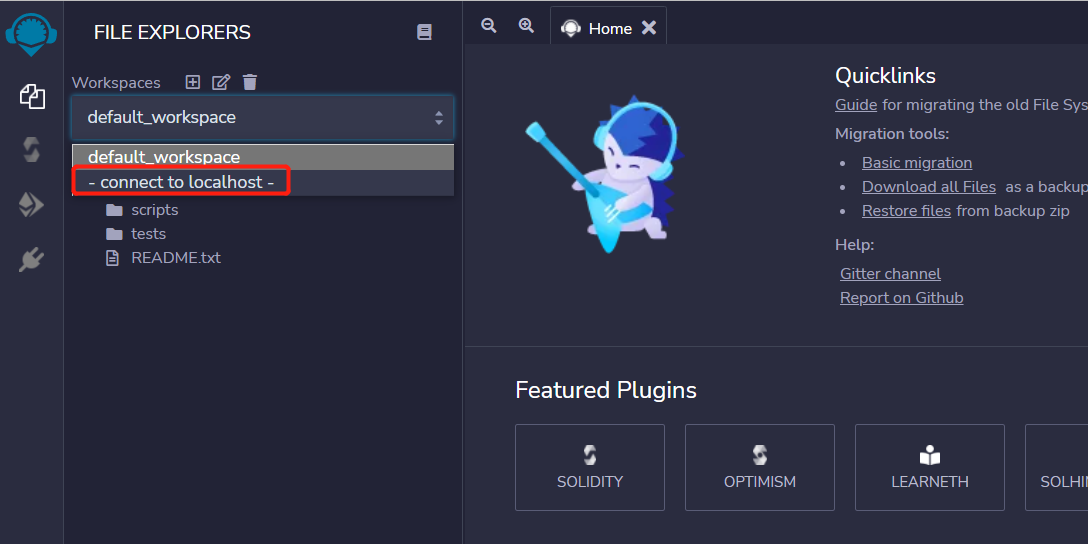Click the FILE EXPLORERS panel title
The height and width of the screenshot is (544, 1088).
tap(172, 32)
